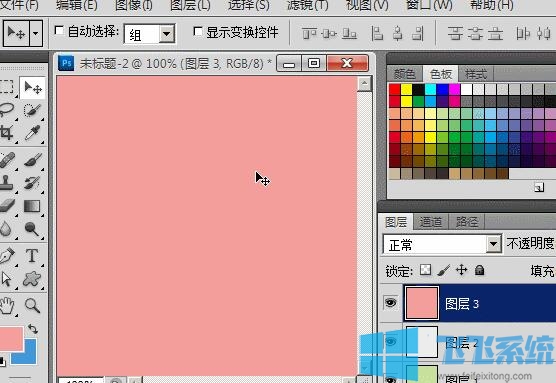Click the Ps document icon in title bar
The image size is (556, 383).
click(66, 63)
